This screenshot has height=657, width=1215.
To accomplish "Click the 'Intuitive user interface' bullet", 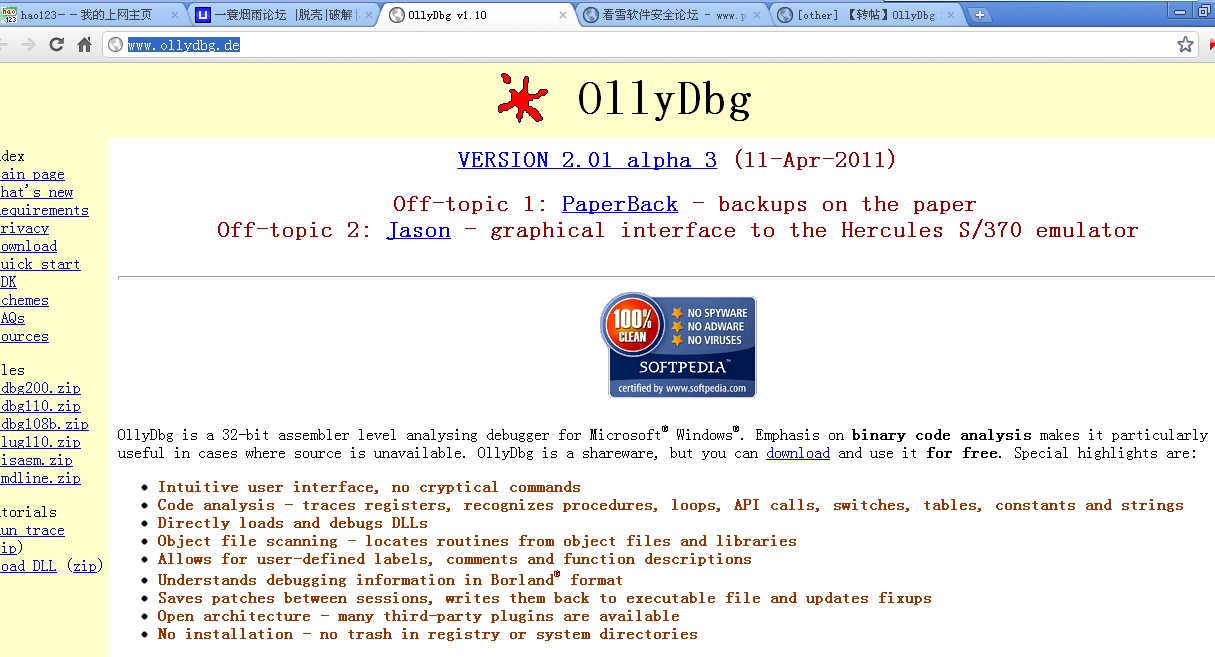I will tap(369, 487).
